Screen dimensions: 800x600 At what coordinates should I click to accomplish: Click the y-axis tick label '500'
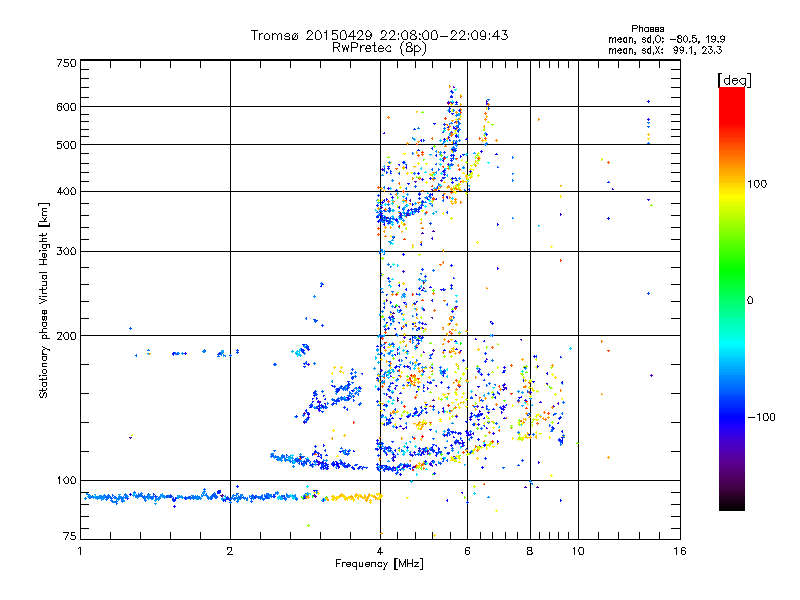click(x=66, y=145)
